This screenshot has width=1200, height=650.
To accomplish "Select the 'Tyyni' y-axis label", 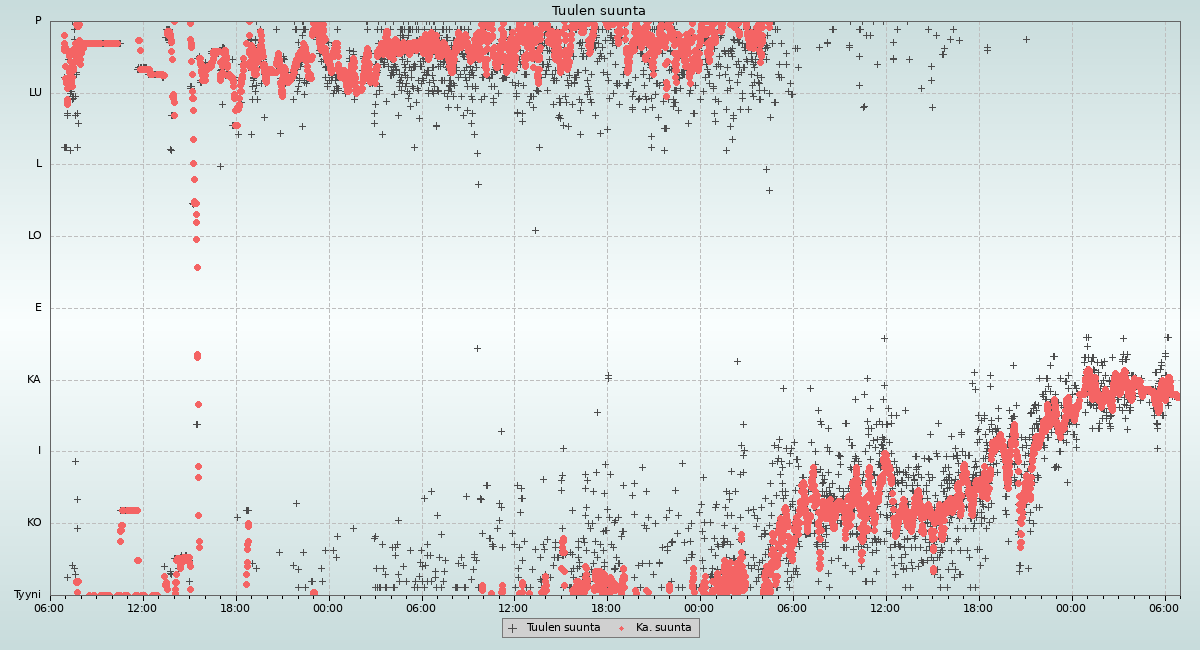I will click(x=27, y=595).
